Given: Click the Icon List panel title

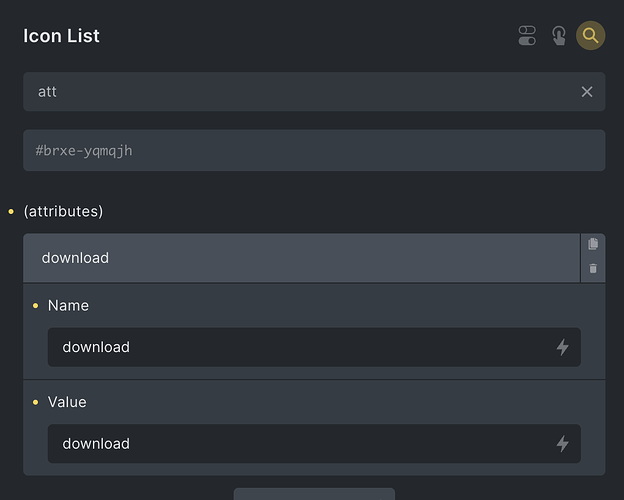Looking at the screenshot, I should click(61, 36).
